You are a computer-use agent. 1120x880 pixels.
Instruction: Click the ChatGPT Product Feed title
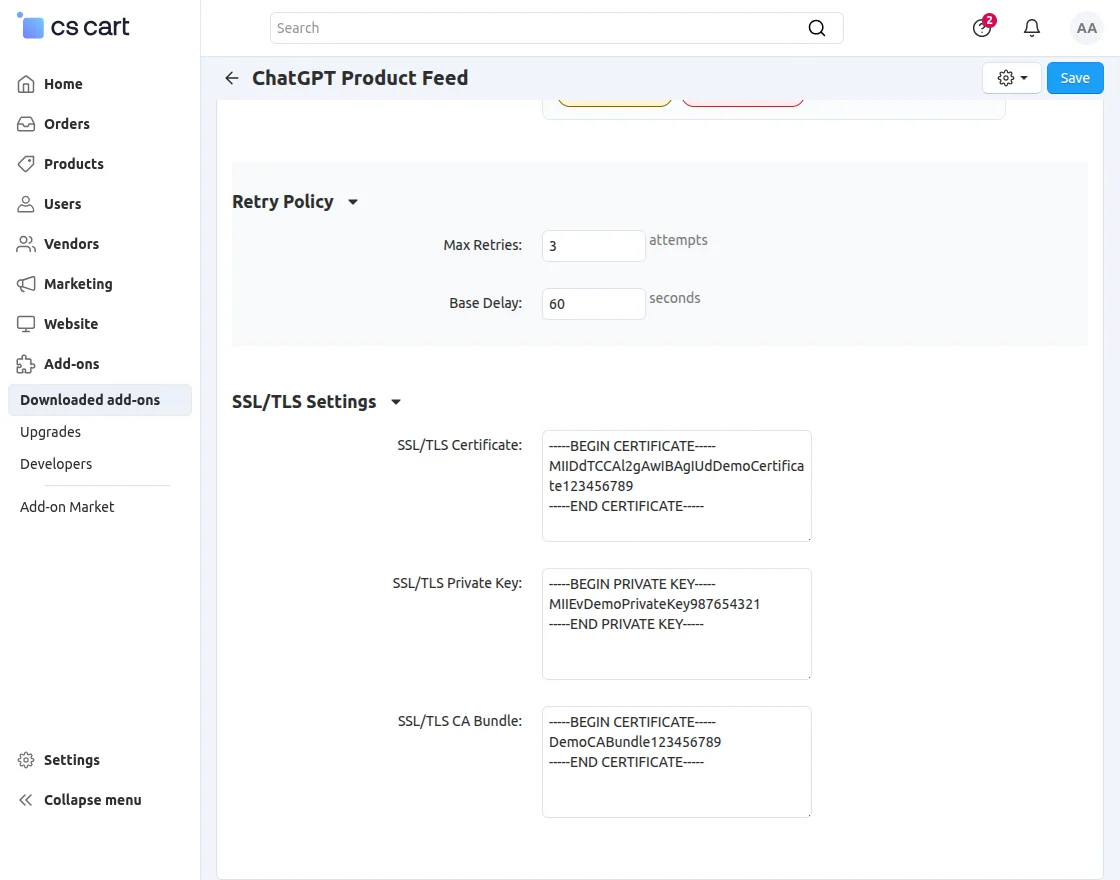click(x=360, y=78)
